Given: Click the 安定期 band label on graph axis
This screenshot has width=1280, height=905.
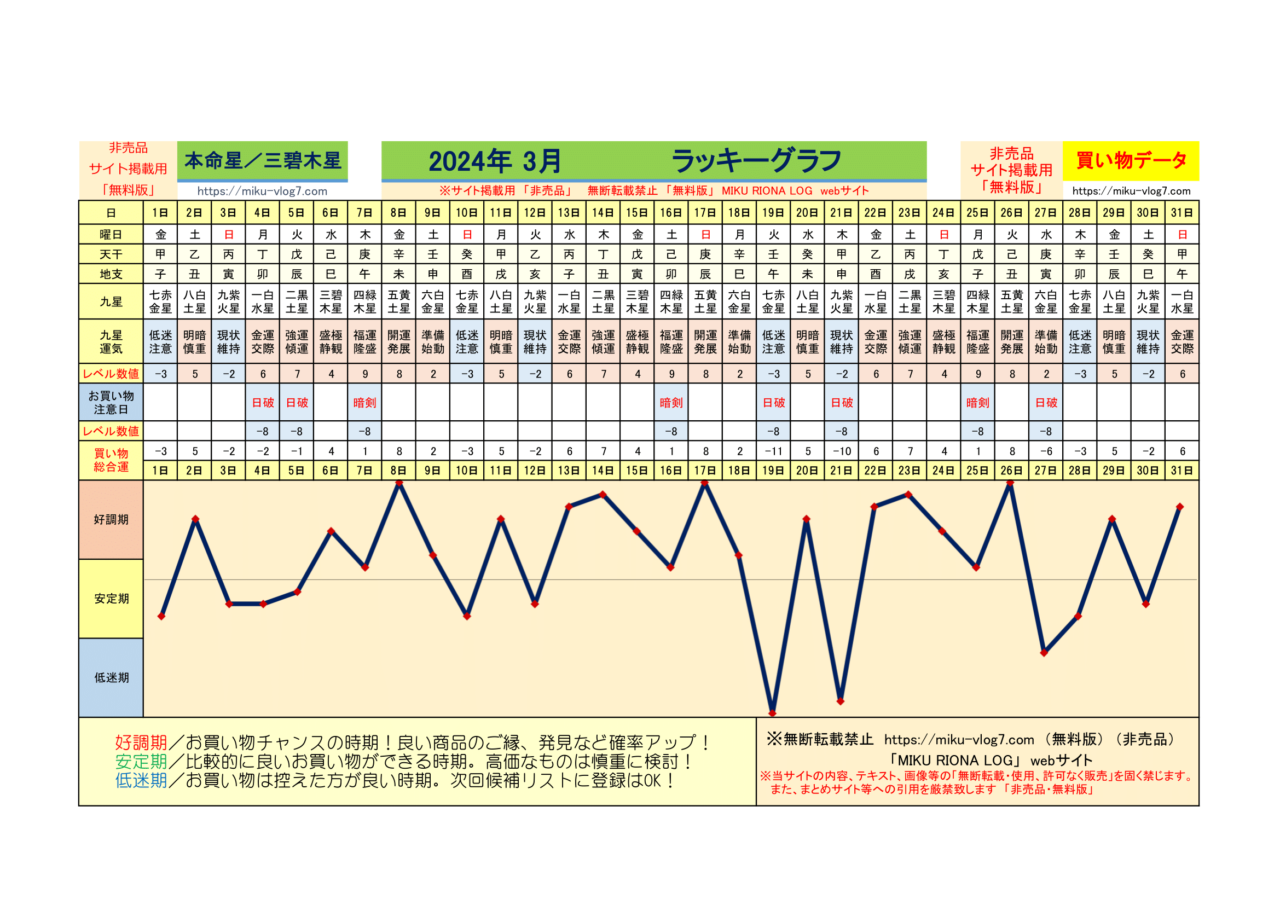Looking at the screenshot, I should point(111,598).
